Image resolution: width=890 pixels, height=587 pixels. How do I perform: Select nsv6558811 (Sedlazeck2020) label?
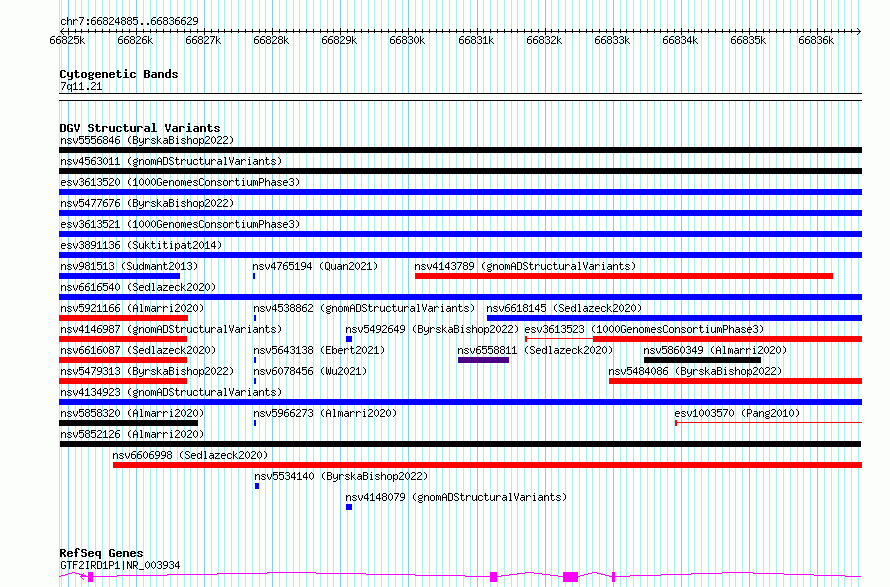[535, 350]
